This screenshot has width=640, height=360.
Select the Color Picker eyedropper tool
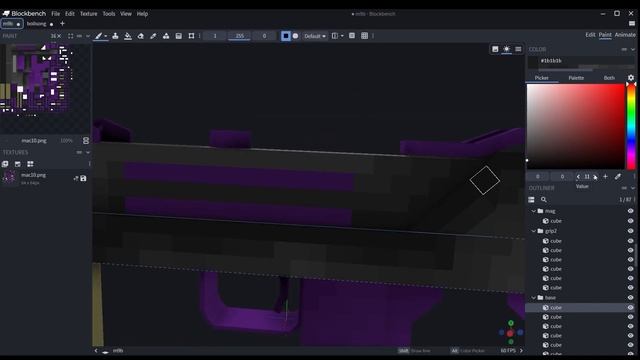pos(153,36)
